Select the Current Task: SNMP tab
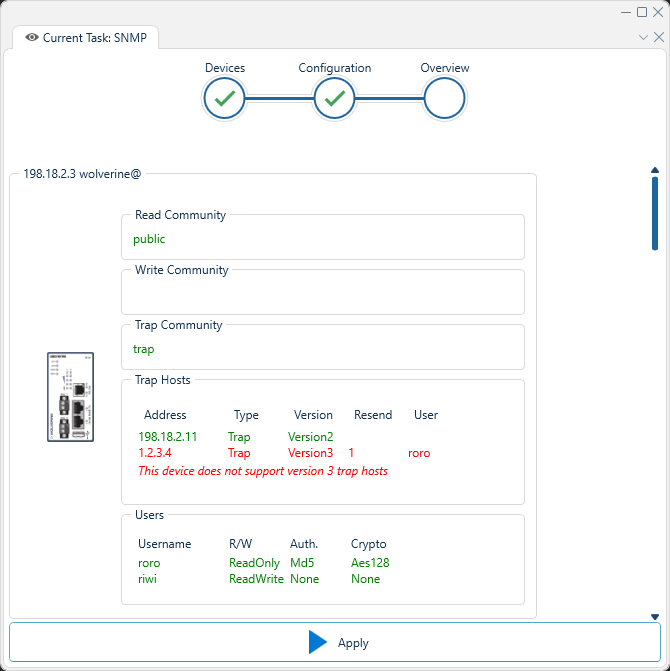 click(86, 38)
